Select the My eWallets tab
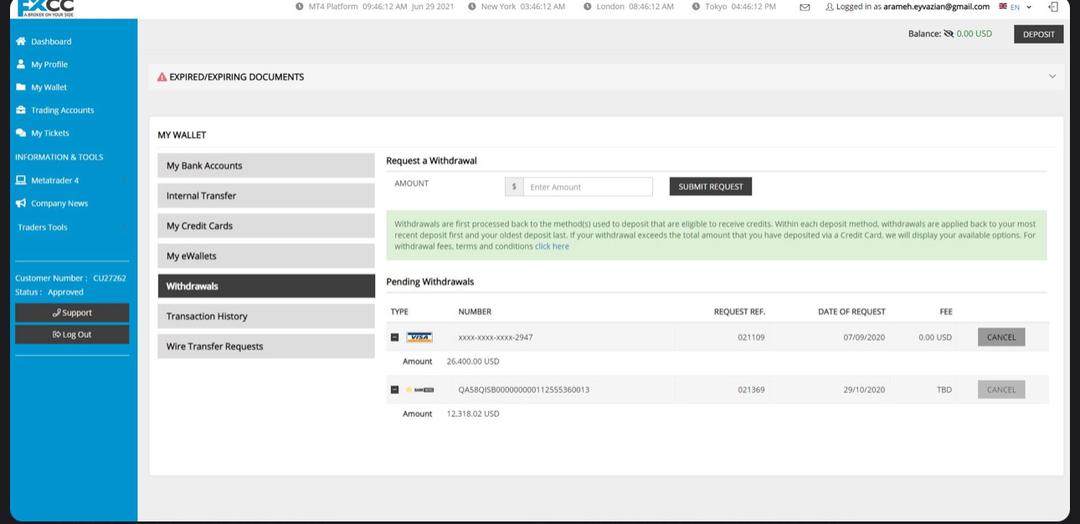Screen dimensions: 1080x524 pyautogui.click(x=266, y=255)
